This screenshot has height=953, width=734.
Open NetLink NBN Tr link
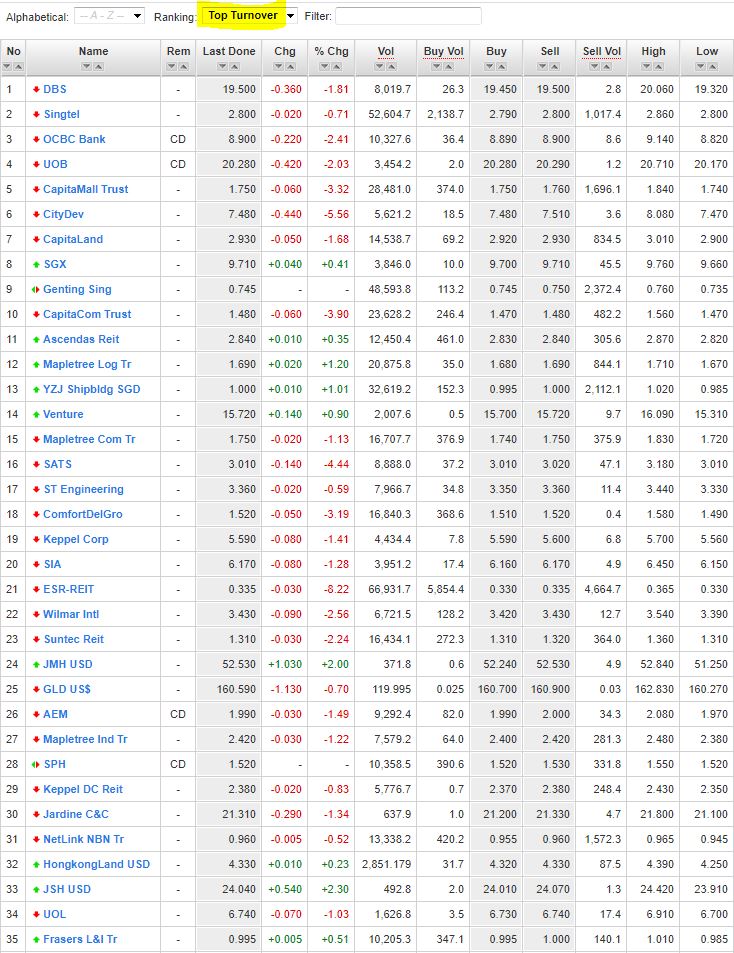83,839
